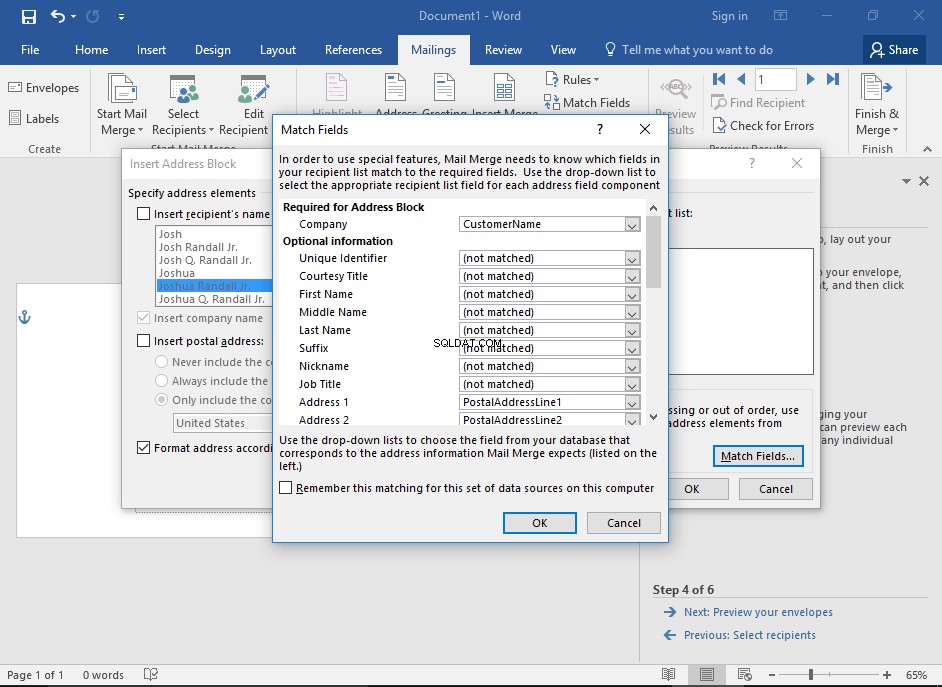
Task: Select the Never include the country radio button
Action: 161,362
